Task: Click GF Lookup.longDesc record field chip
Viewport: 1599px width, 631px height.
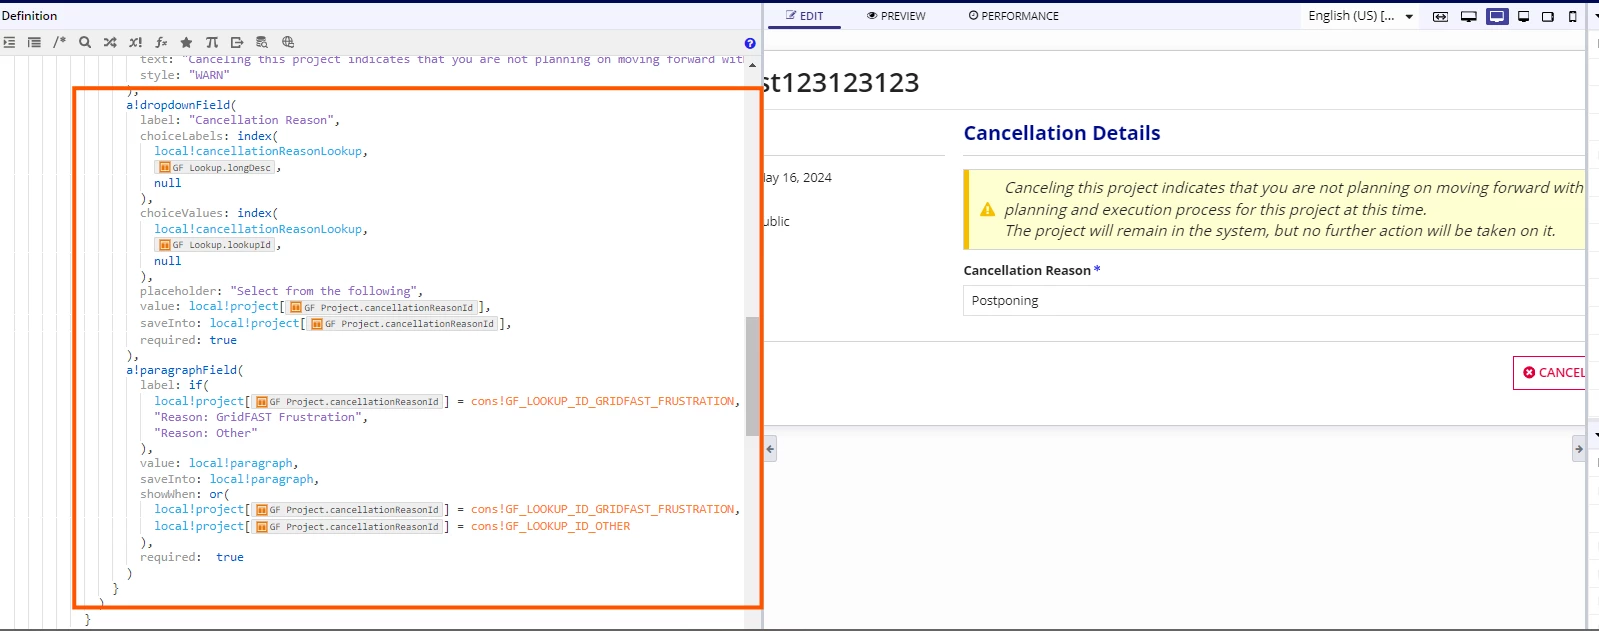Action: click(x=215, y=168)
